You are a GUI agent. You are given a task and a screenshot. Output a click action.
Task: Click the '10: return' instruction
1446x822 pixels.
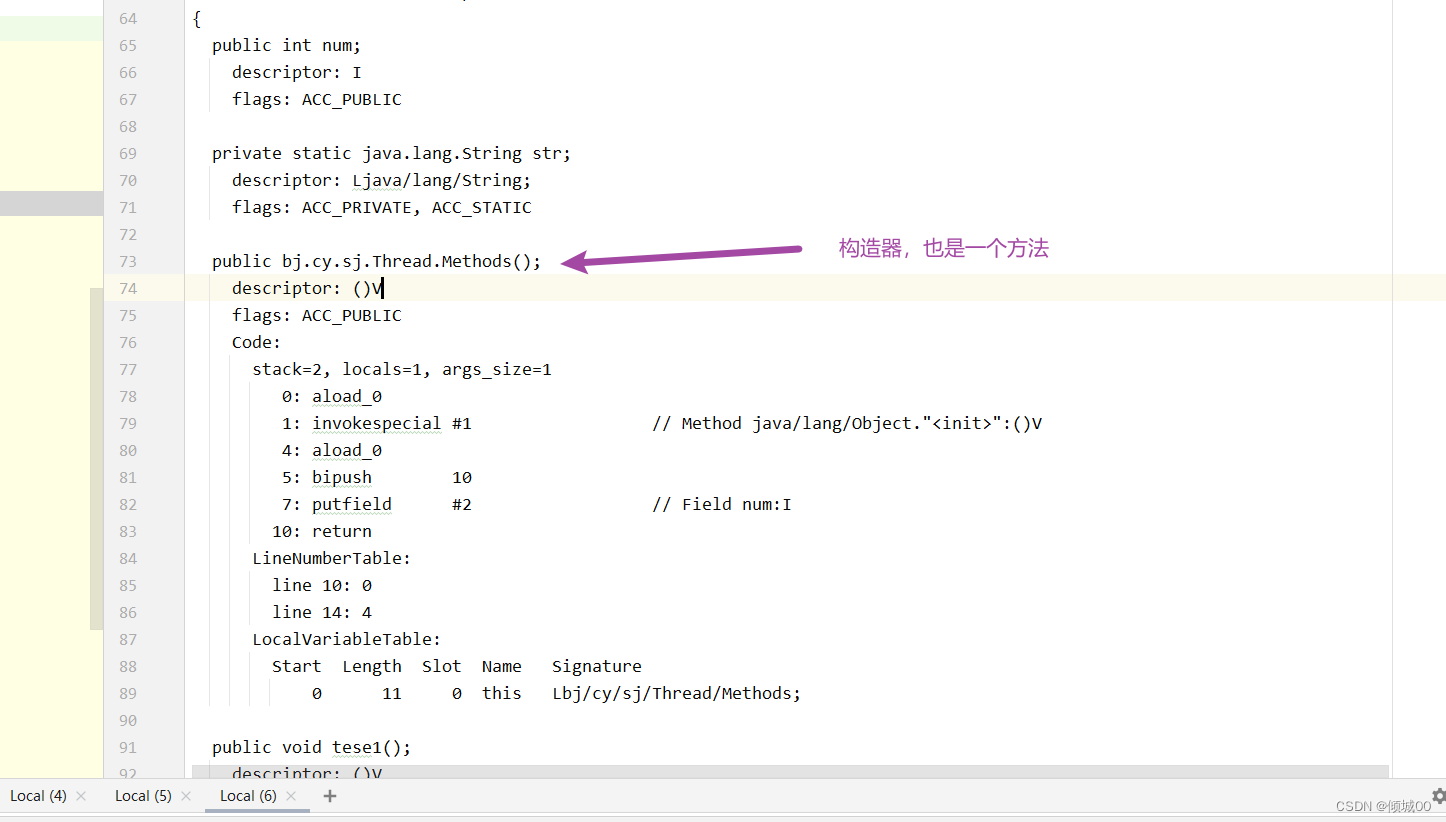coord(322,531)
